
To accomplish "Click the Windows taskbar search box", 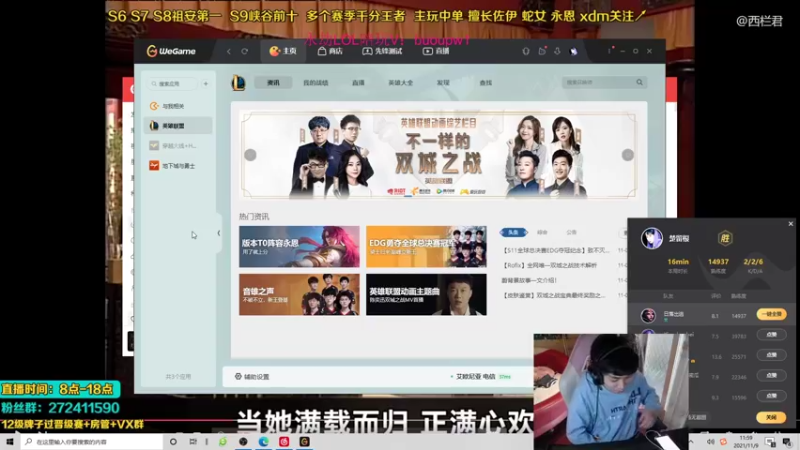I will 92,442.
